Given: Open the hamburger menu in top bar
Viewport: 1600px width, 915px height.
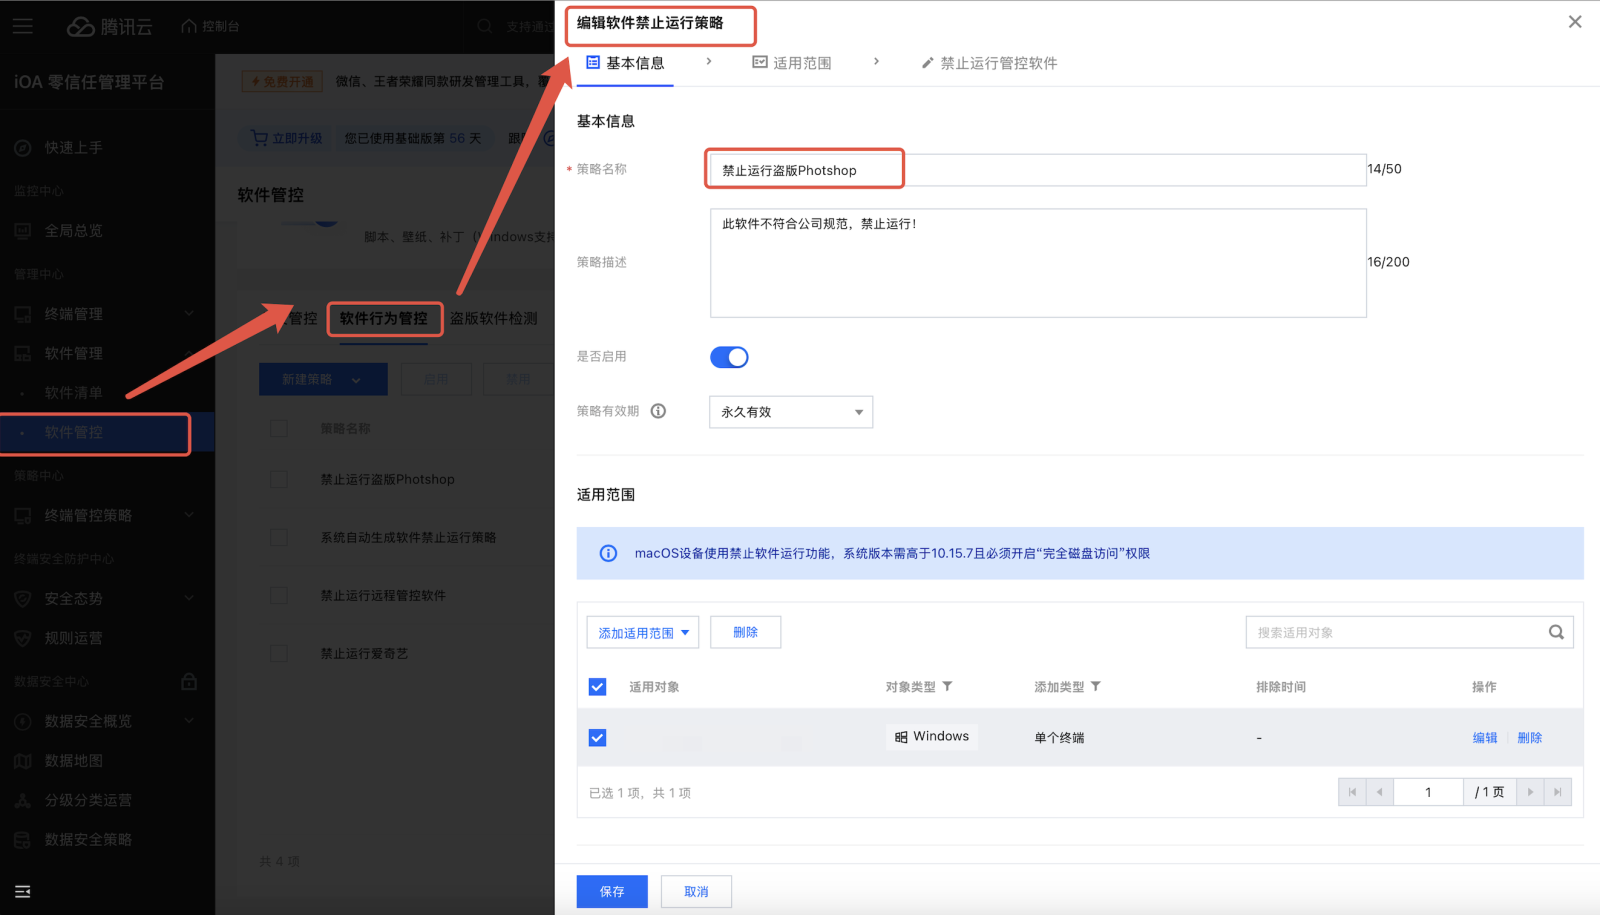Looking at the screenshot, I should click(23, 27).
